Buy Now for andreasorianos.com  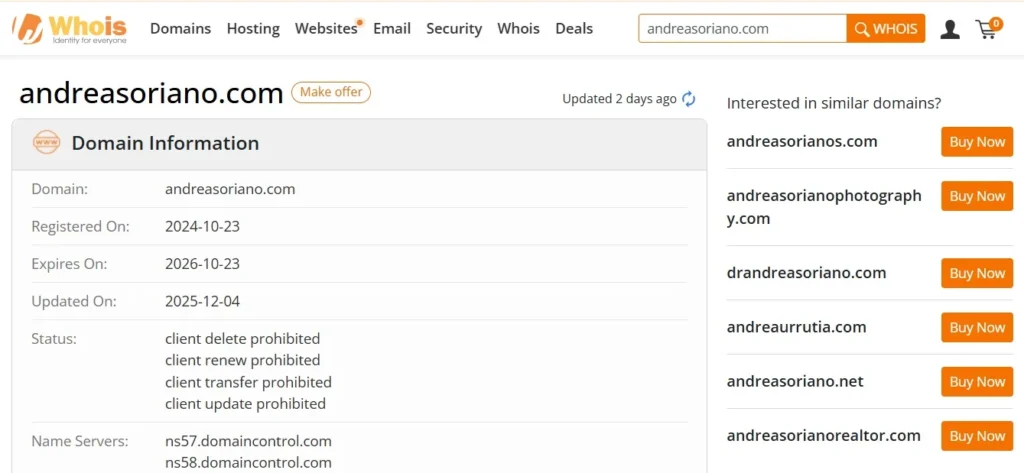[977, 142]
